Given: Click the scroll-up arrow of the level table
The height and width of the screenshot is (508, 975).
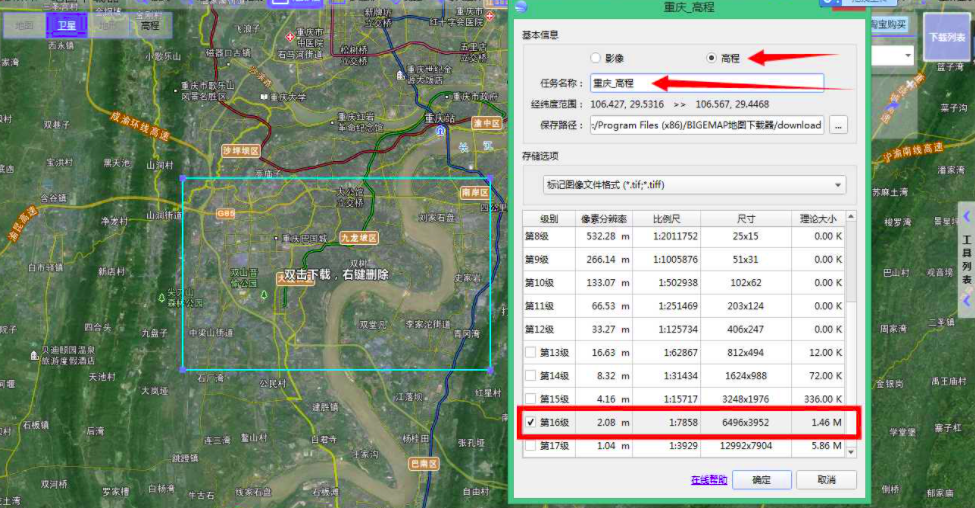Looking at the screenshot, I should [x=851, y=216].
